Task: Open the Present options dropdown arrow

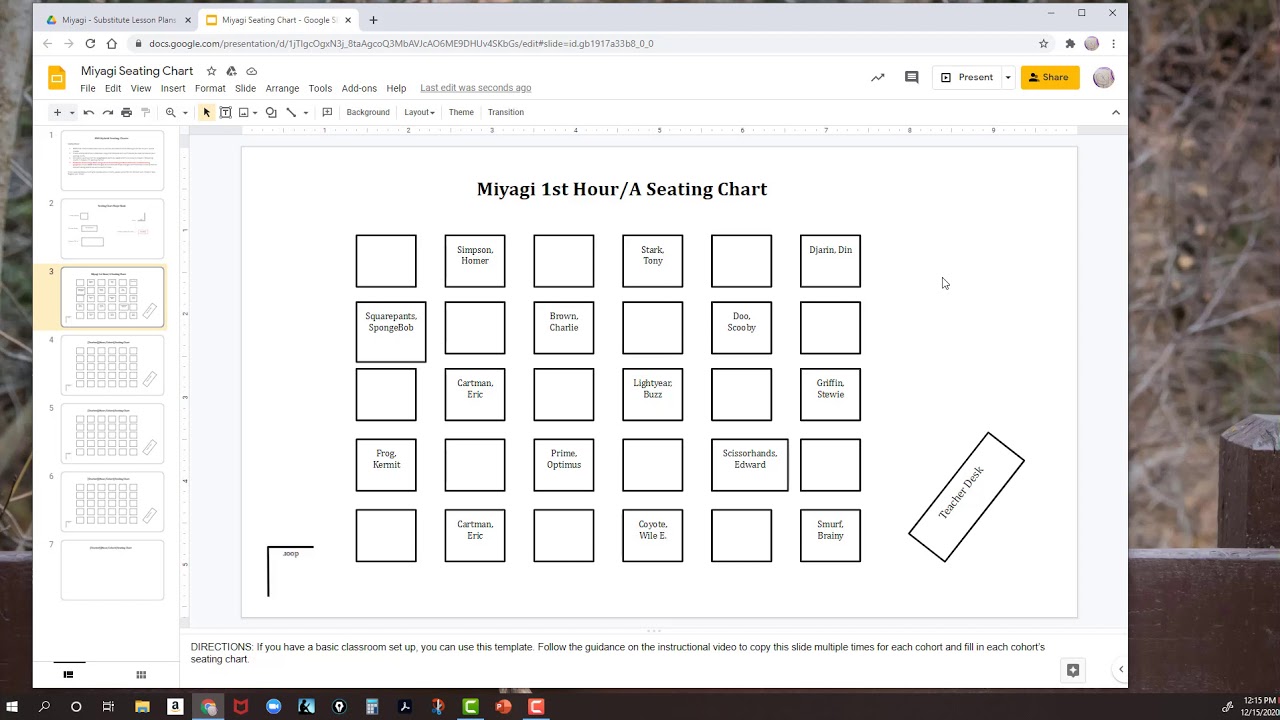Action: [1008, 77]
